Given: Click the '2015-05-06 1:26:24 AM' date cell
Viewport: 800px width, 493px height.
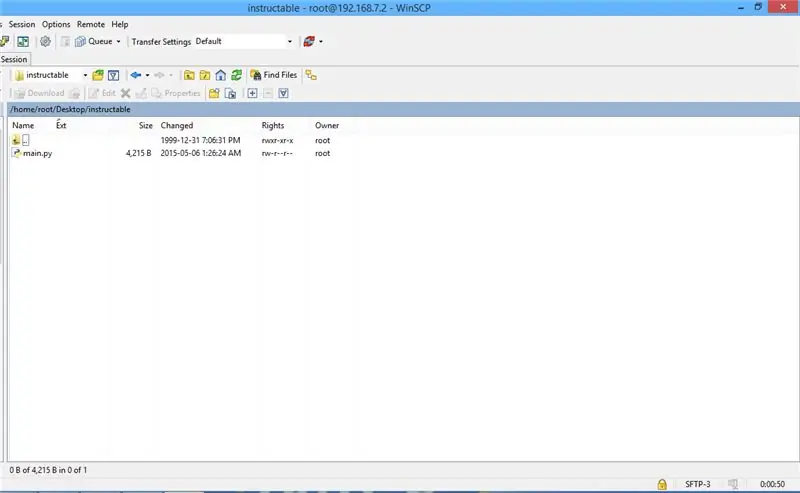Looking at the screenshot, I should [x=201, y=153].
